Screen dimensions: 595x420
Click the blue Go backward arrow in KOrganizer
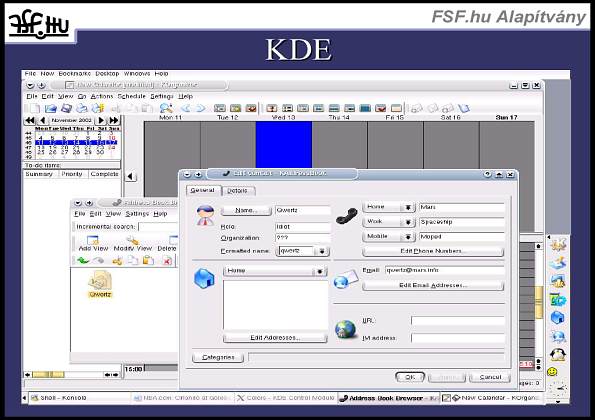coord(186,109)
